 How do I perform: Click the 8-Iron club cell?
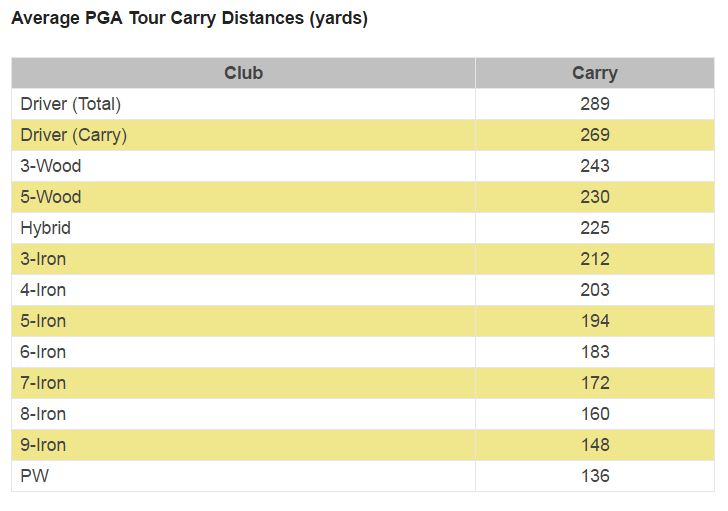[x=43, y=414]
